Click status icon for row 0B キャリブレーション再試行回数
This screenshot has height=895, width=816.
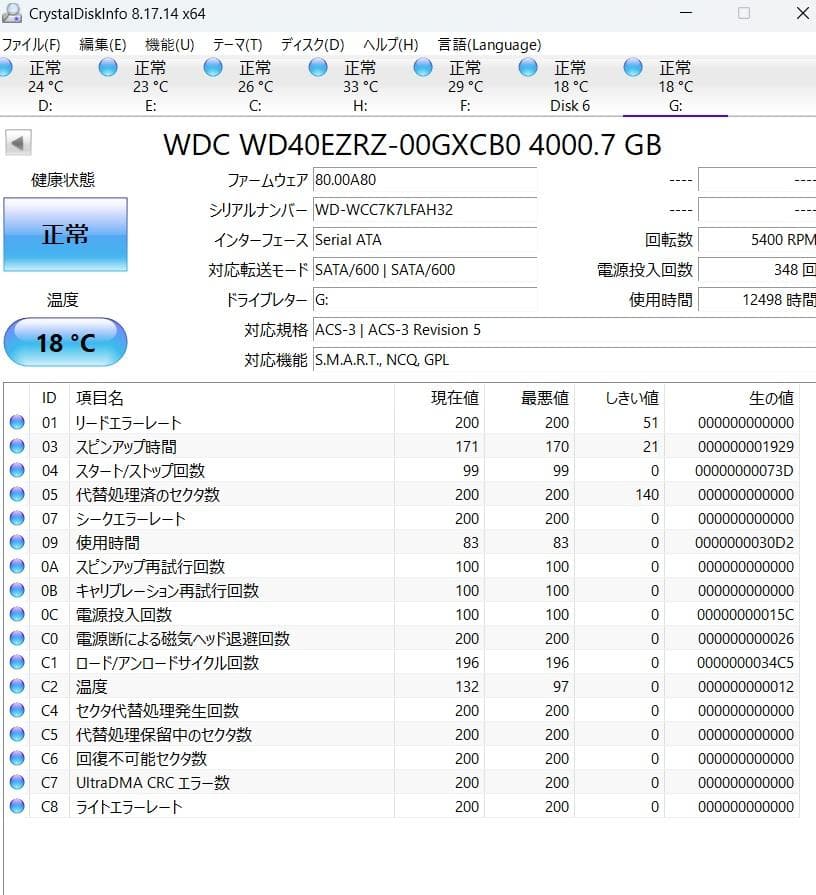pos(17,590)
